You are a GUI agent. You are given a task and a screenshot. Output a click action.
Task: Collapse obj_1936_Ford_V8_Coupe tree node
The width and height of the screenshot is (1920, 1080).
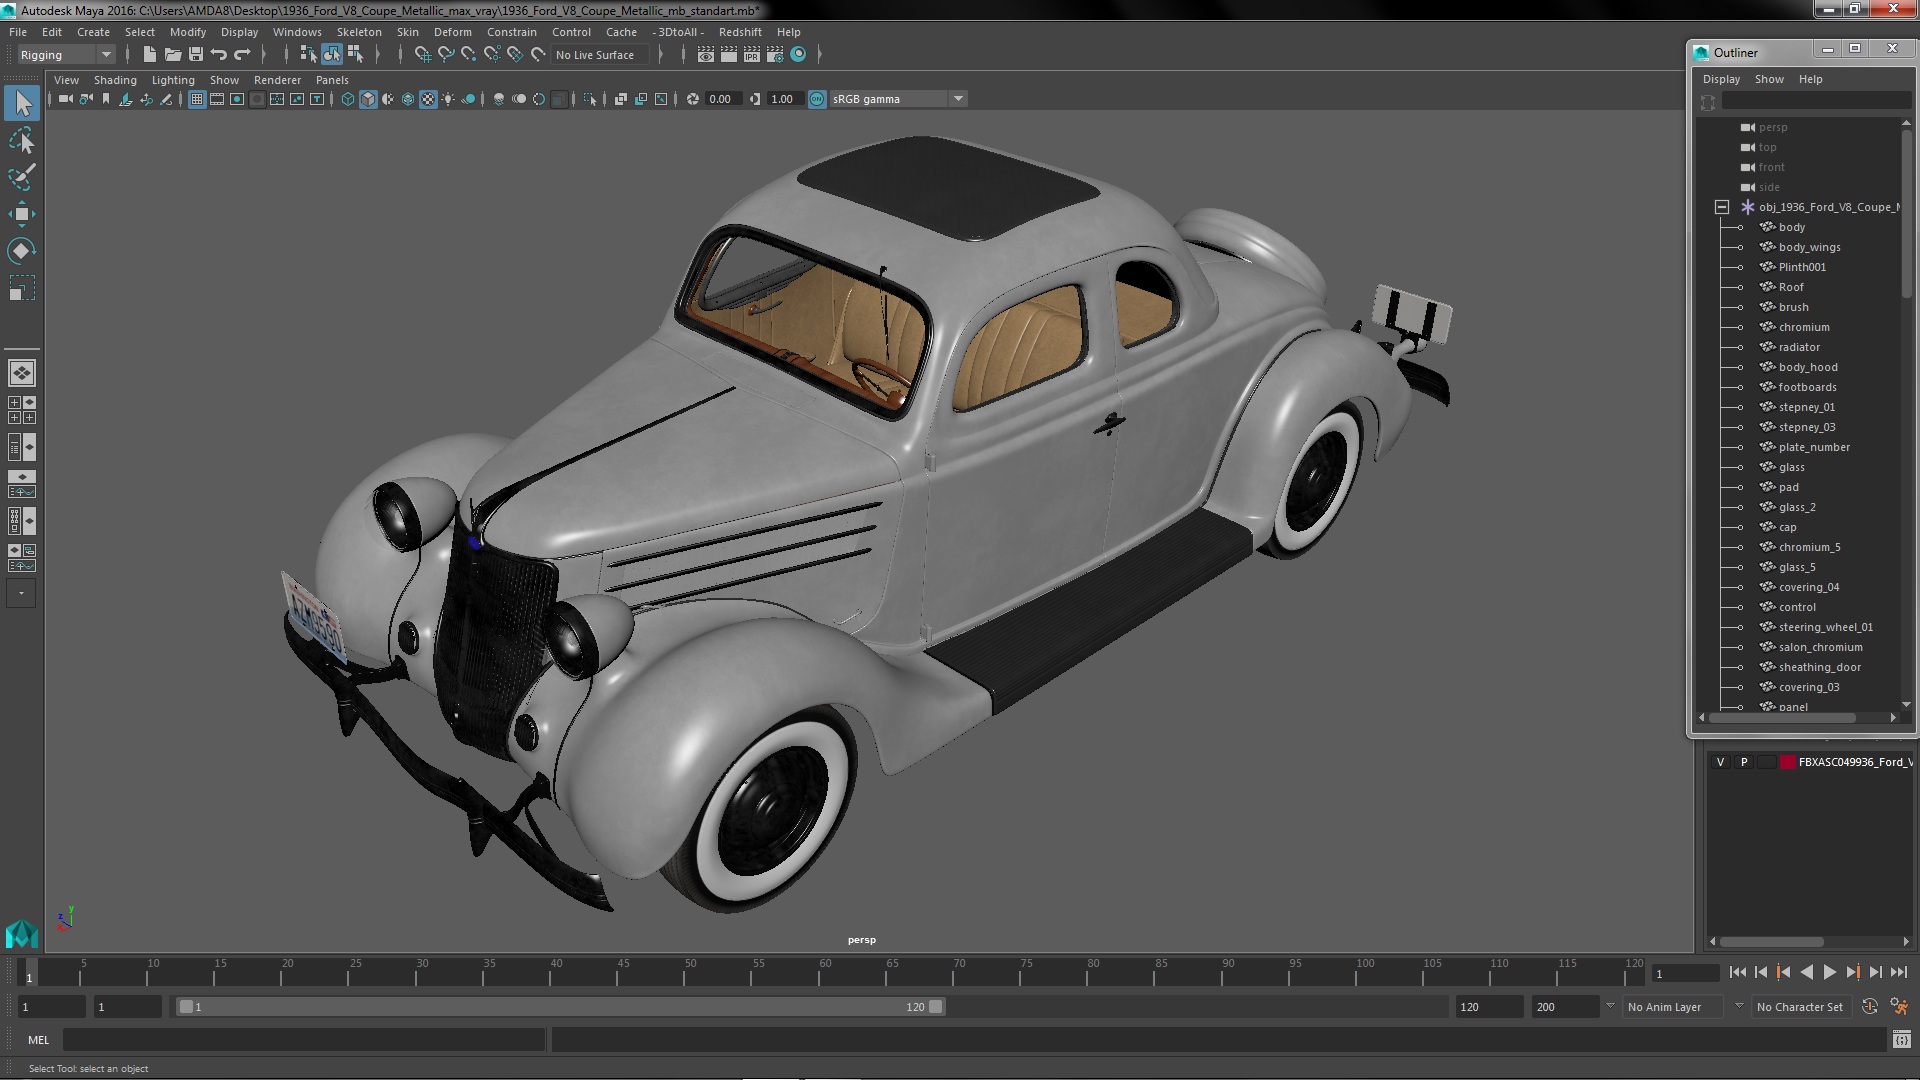click(1722, 207)
